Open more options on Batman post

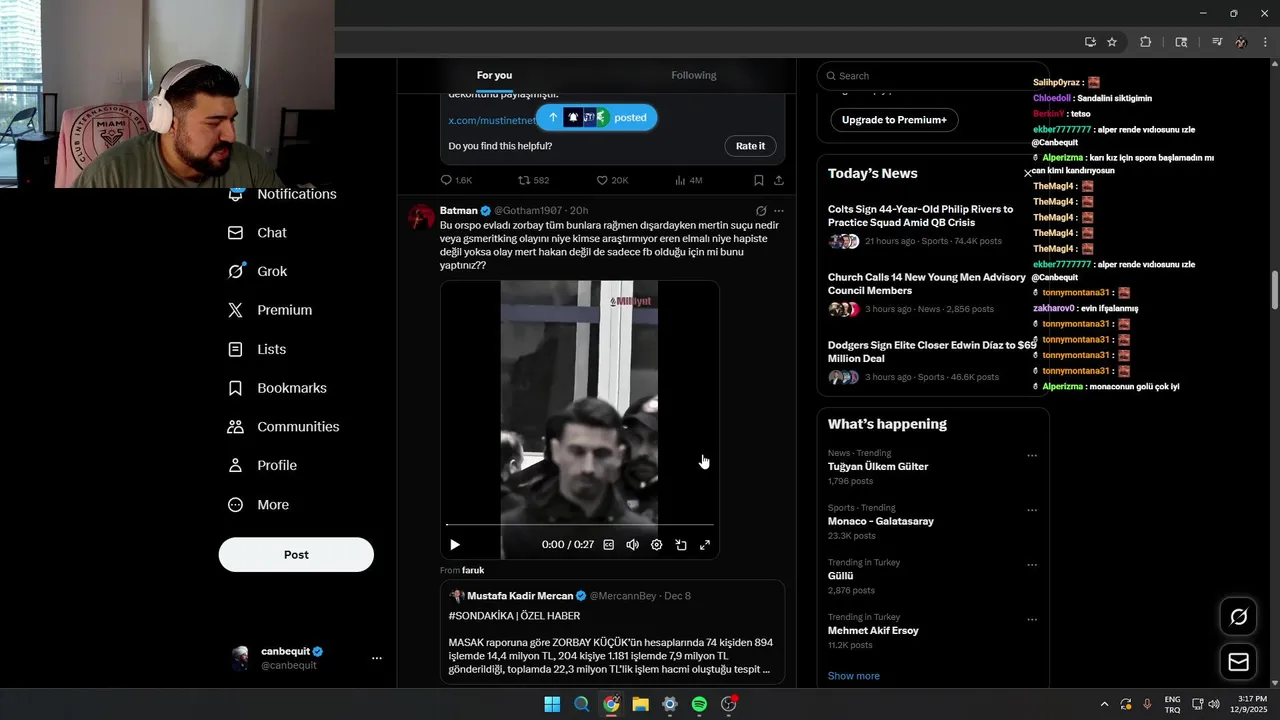pos(779,211)
